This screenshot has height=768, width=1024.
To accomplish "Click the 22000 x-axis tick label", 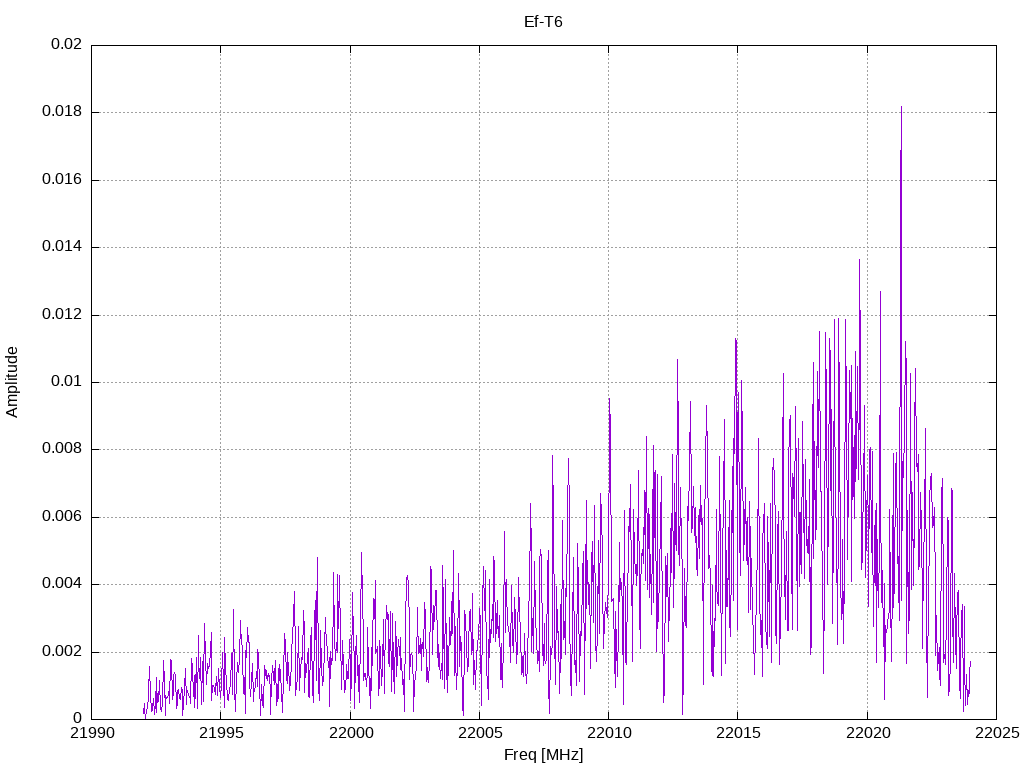I will coord(350,733).
